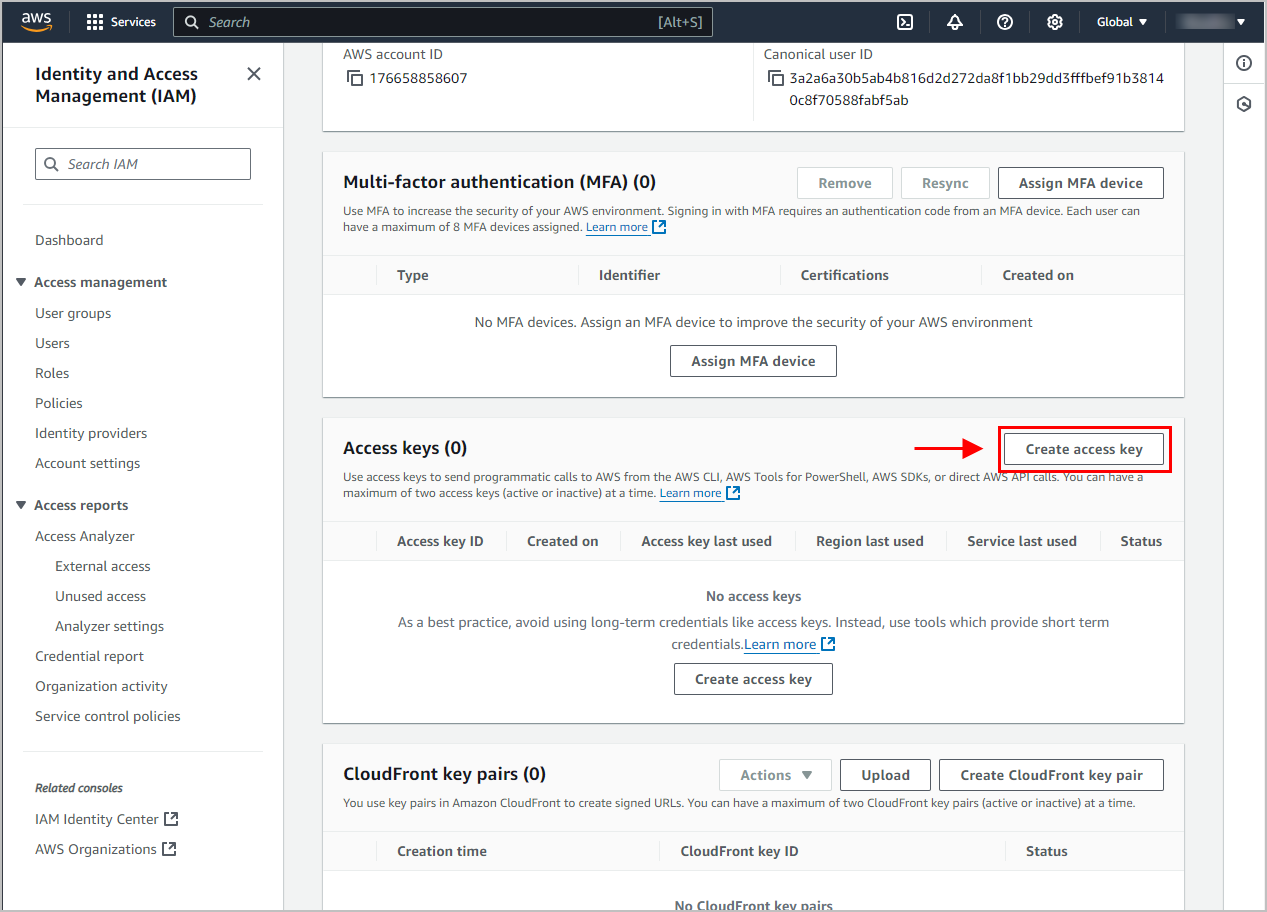Click external link icon after Access keys Learn more

733,493
